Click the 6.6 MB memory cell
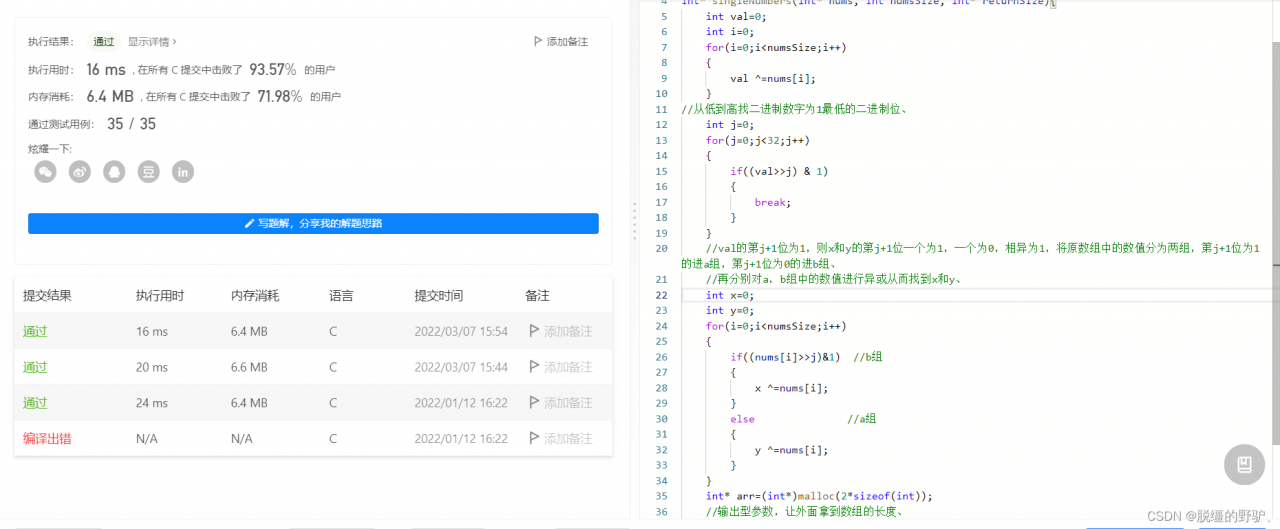1280x529 pixels. coord(249,367)
